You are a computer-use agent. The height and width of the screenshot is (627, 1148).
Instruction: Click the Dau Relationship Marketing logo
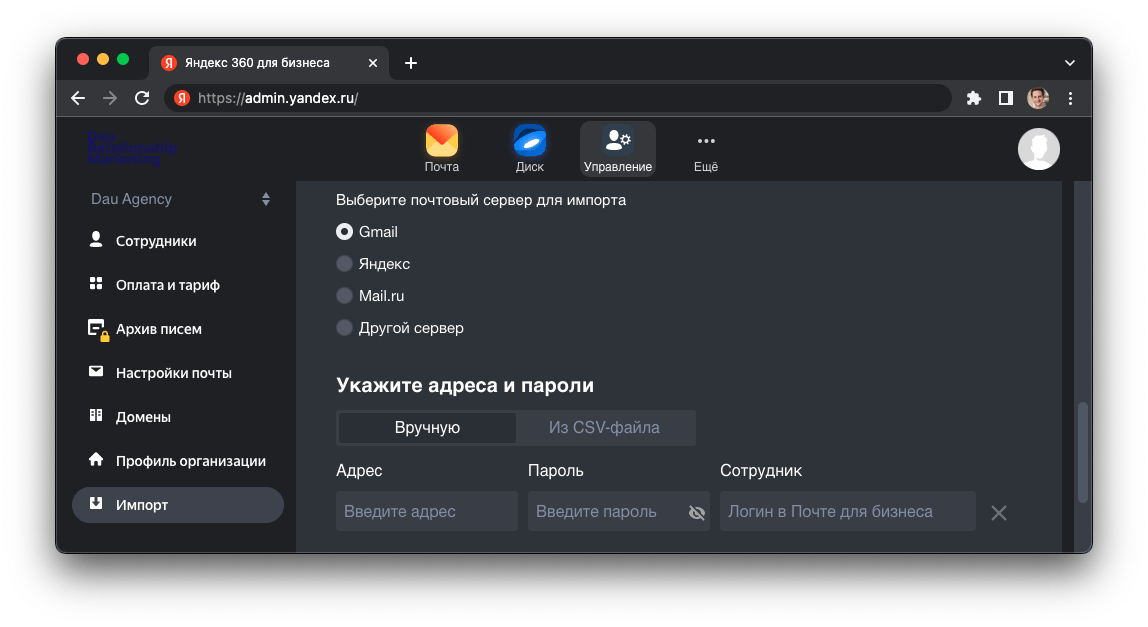click(132, 148)
